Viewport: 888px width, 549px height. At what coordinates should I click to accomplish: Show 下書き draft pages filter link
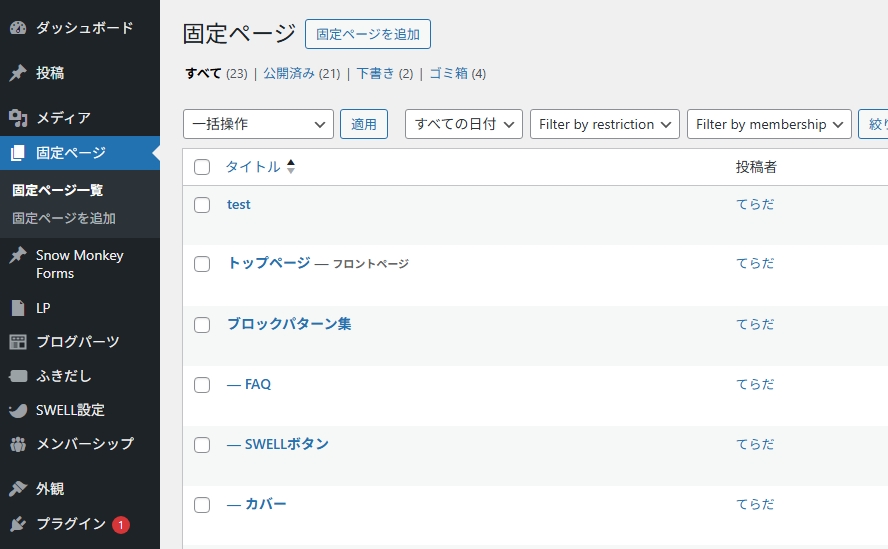[x=376, y=74]
